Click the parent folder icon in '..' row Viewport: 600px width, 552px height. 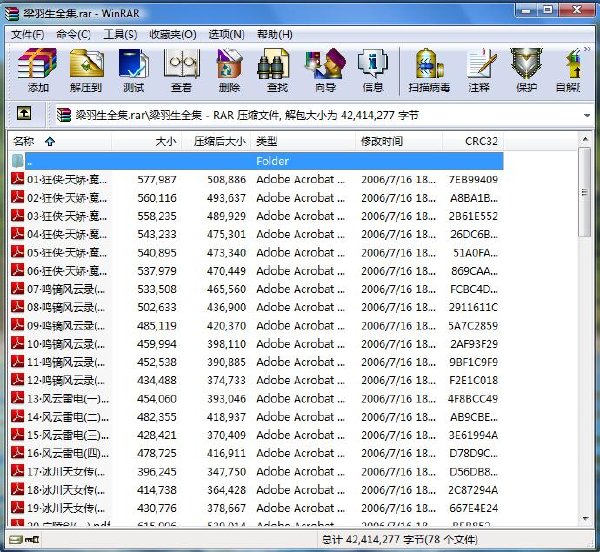(17, 161)
